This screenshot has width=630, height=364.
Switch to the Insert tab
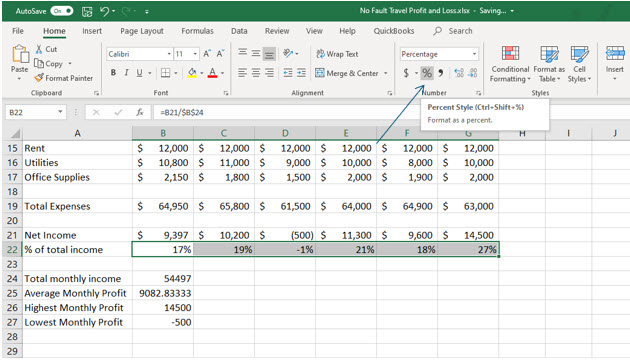[x=92, y=31]
